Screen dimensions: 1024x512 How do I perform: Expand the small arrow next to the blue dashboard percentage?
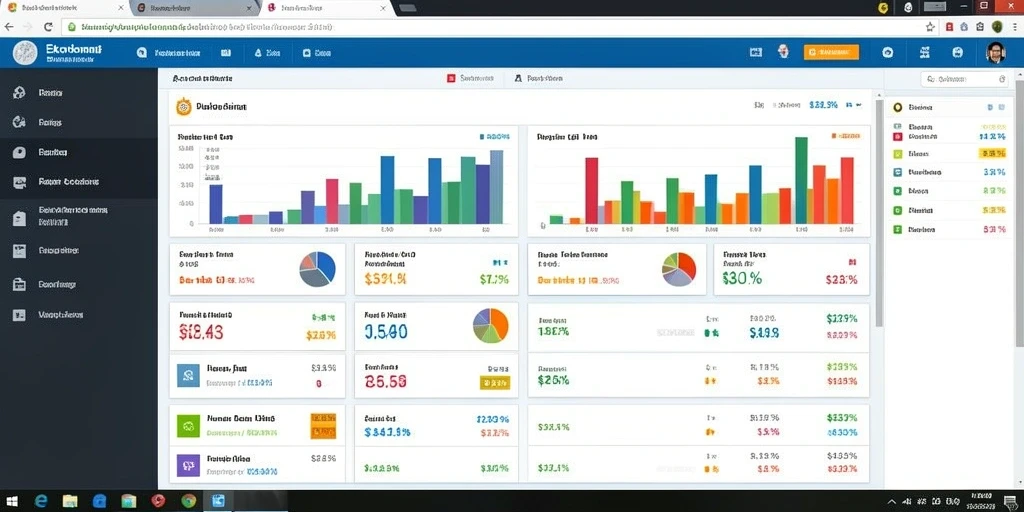pyautogui.click(x=859, y=104)
